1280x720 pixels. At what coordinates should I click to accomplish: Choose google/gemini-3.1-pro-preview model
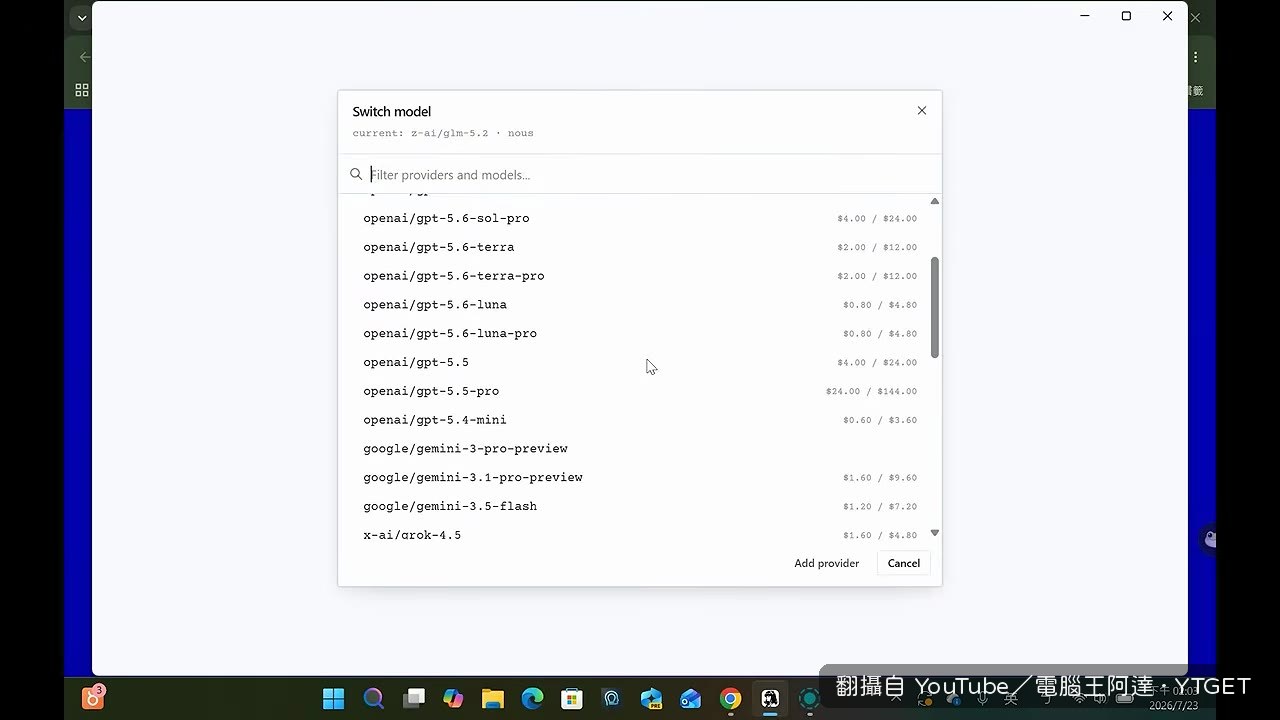coord(640,478)
